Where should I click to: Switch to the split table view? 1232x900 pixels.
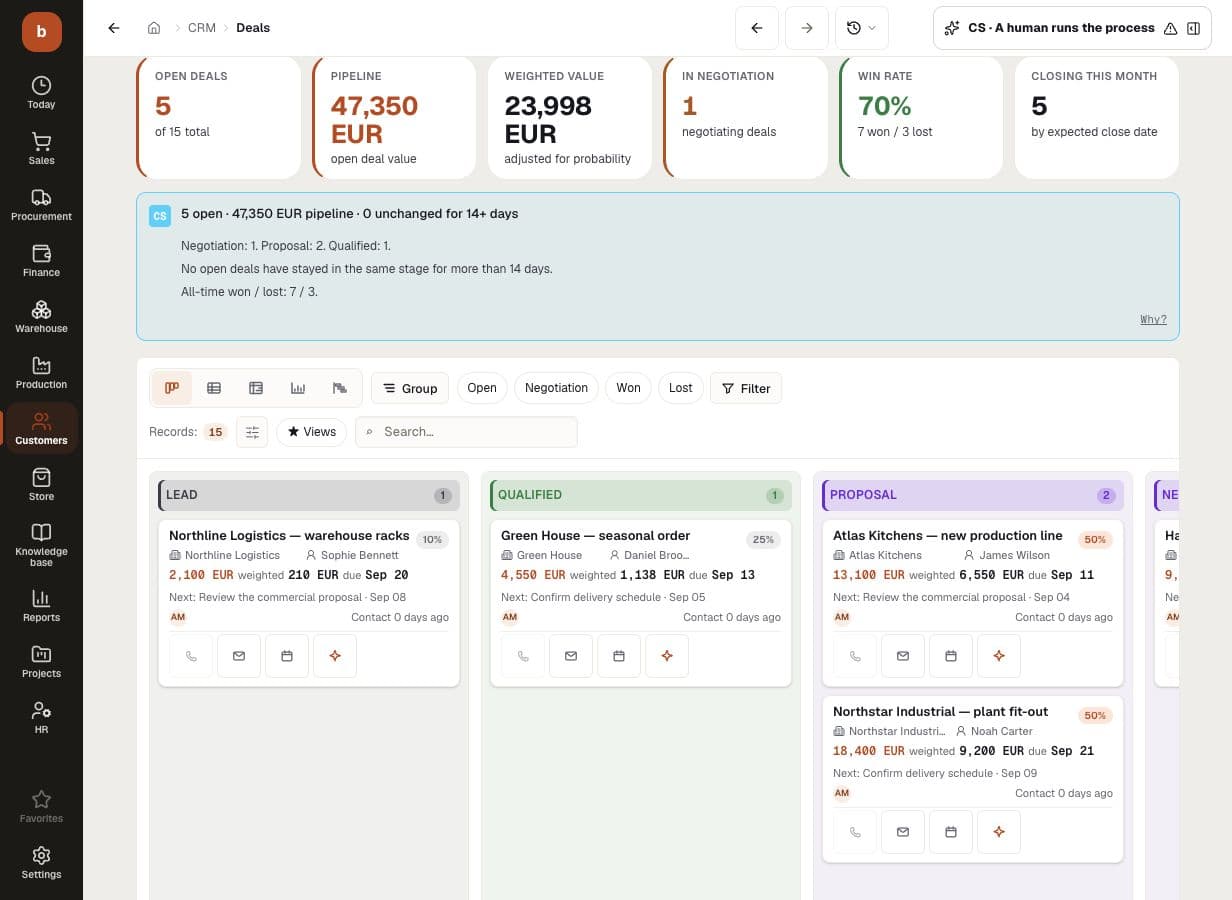[x=256, y=388]
